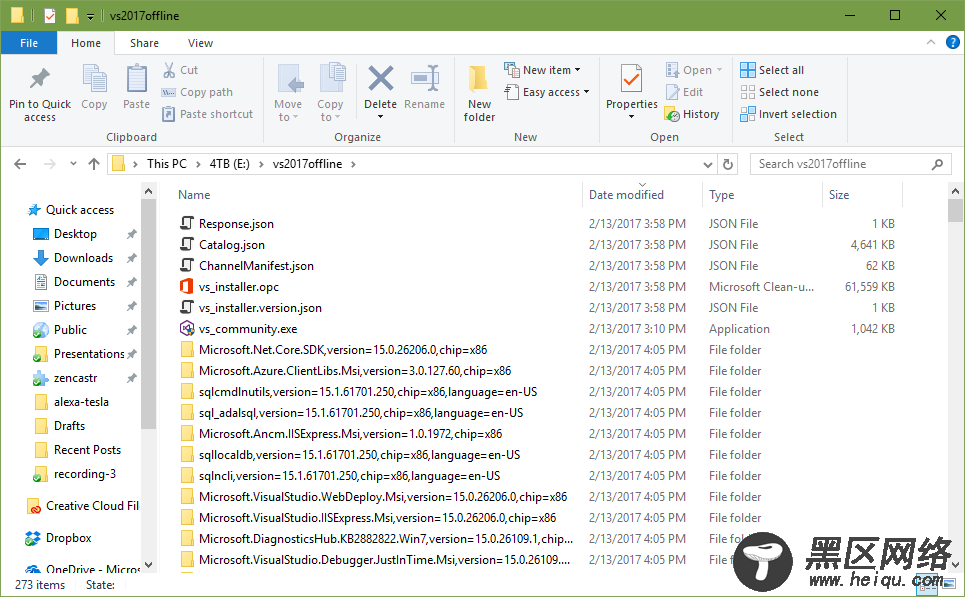Screen dimensions: 965x597
Task: Open Recent Posts in sidebar
Action: tap(87, 450)
